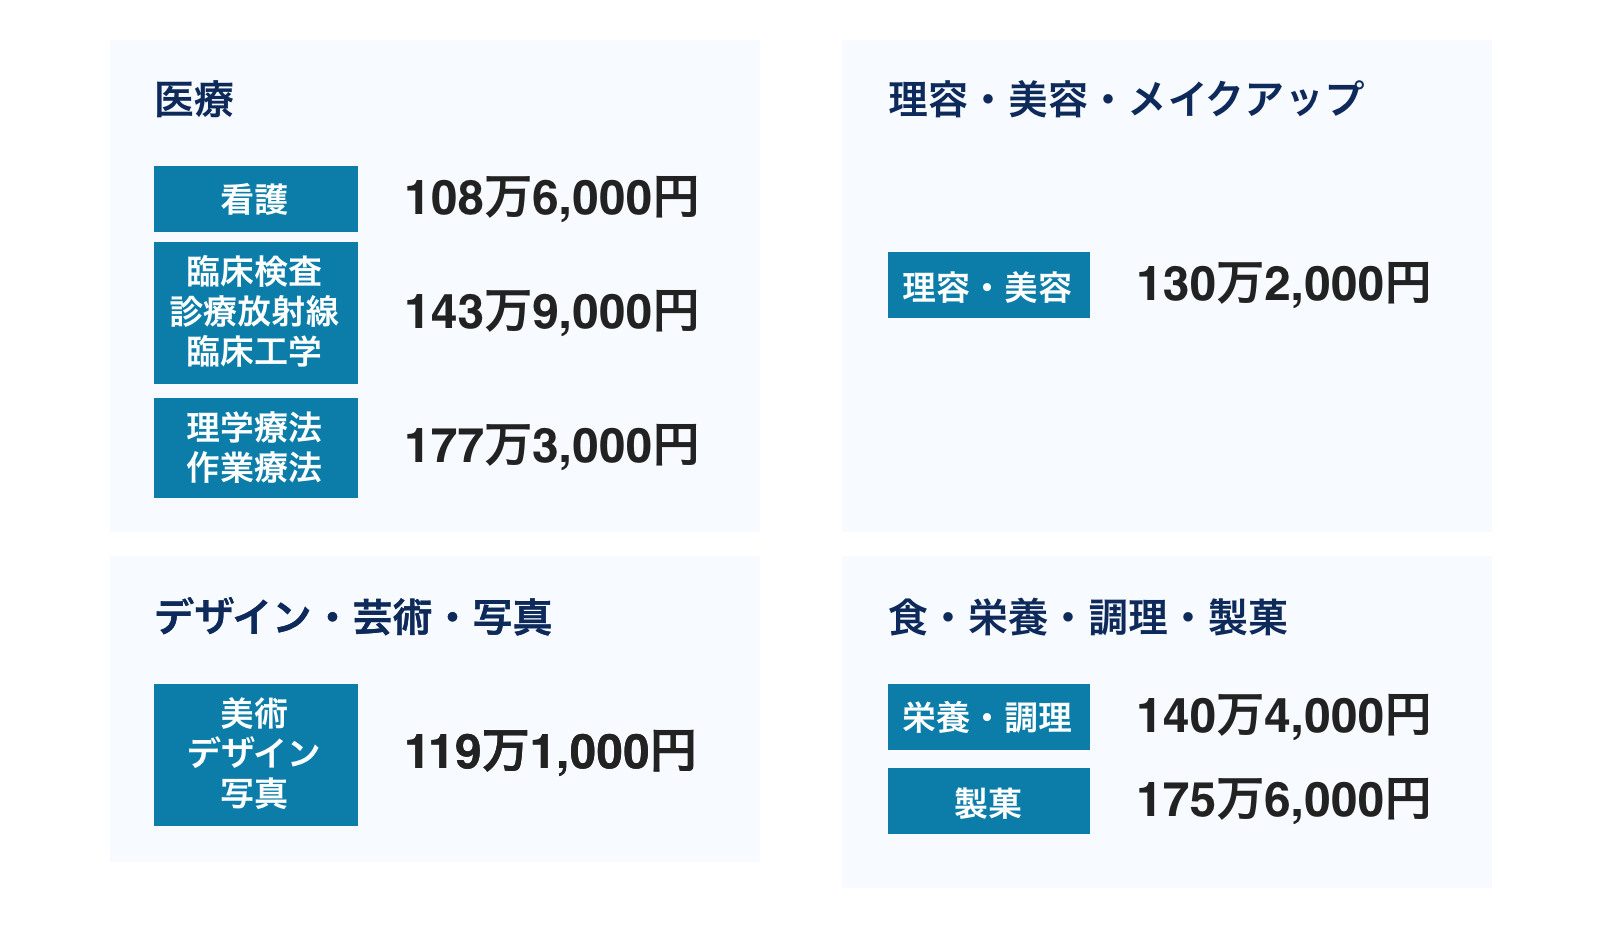Click the 食・栄養・調理・製菓 heading
The image size is (1600, 926).
pos(1087,617)
